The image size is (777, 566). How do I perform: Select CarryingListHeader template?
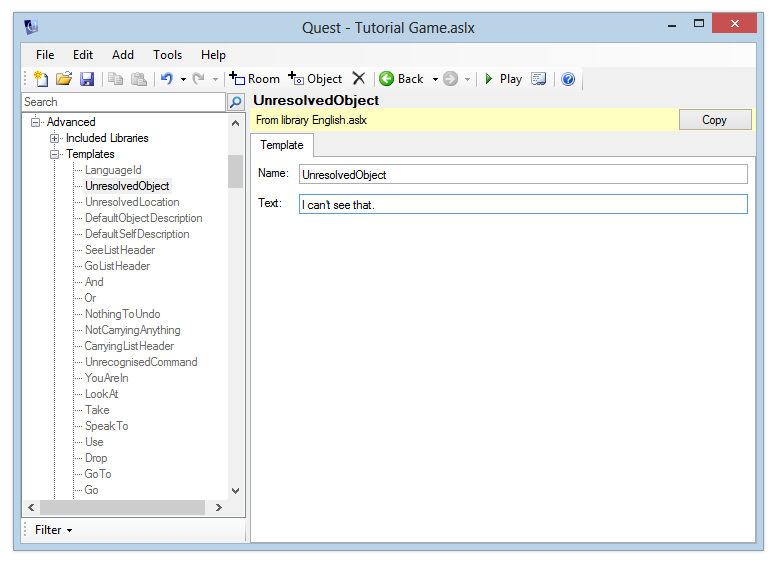(x=129, y=346)
